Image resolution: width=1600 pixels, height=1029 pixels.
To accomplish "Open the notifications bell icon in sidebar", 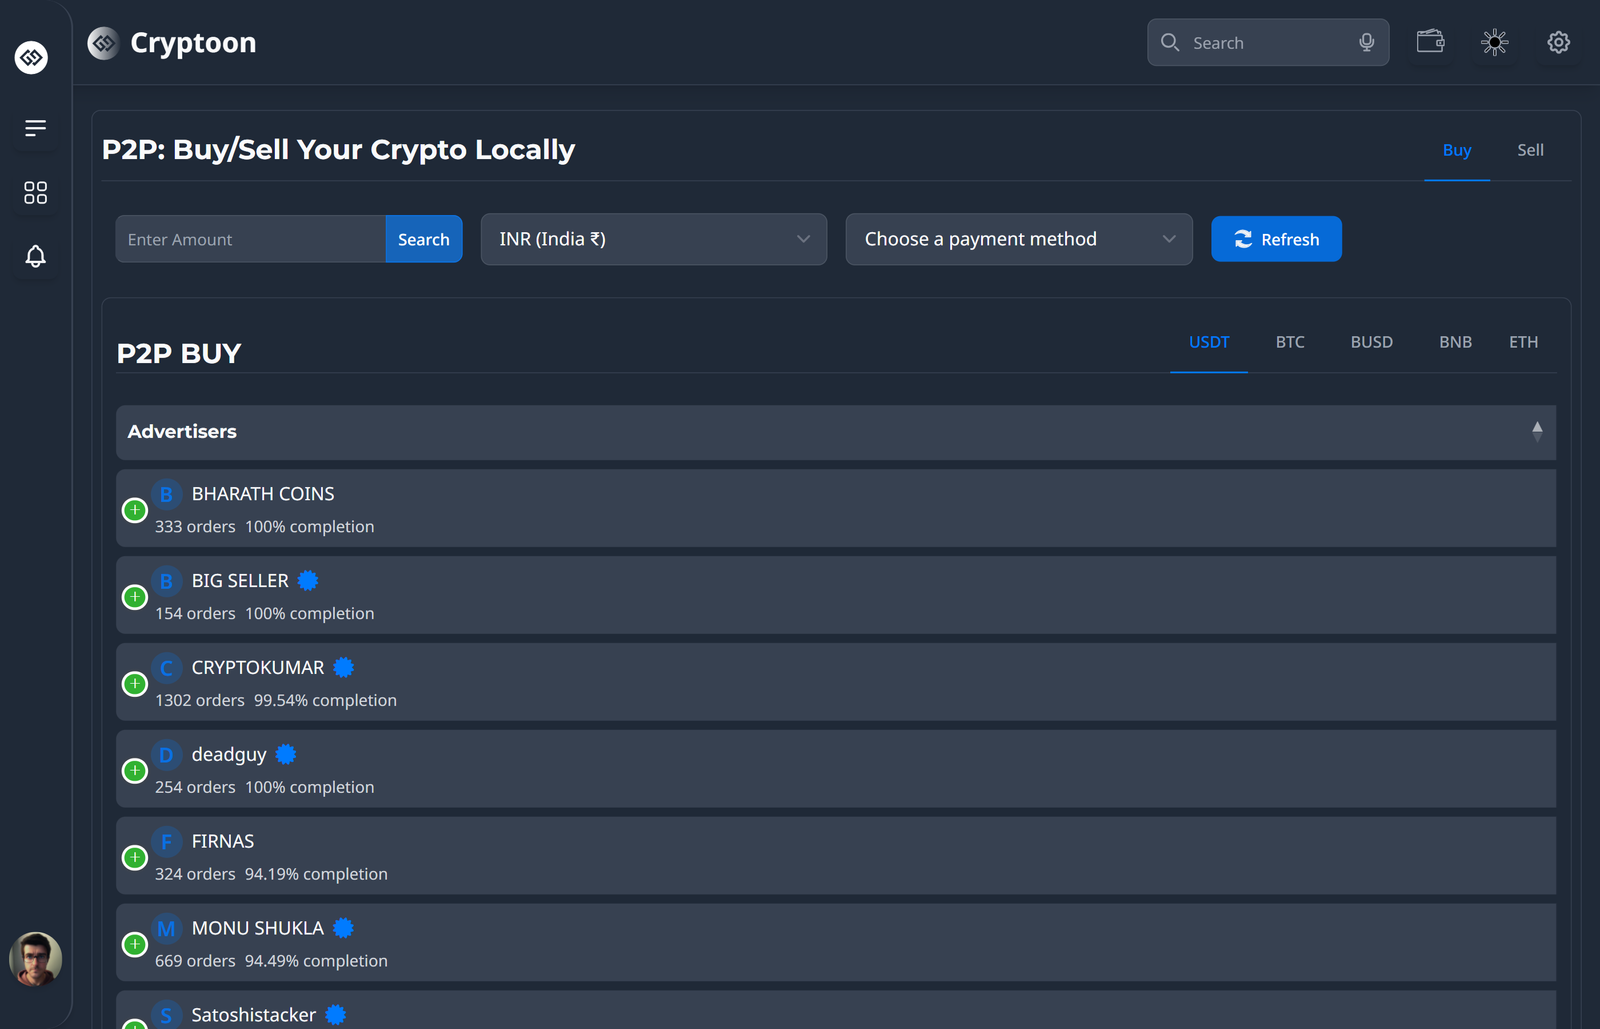I will [35, 257].
